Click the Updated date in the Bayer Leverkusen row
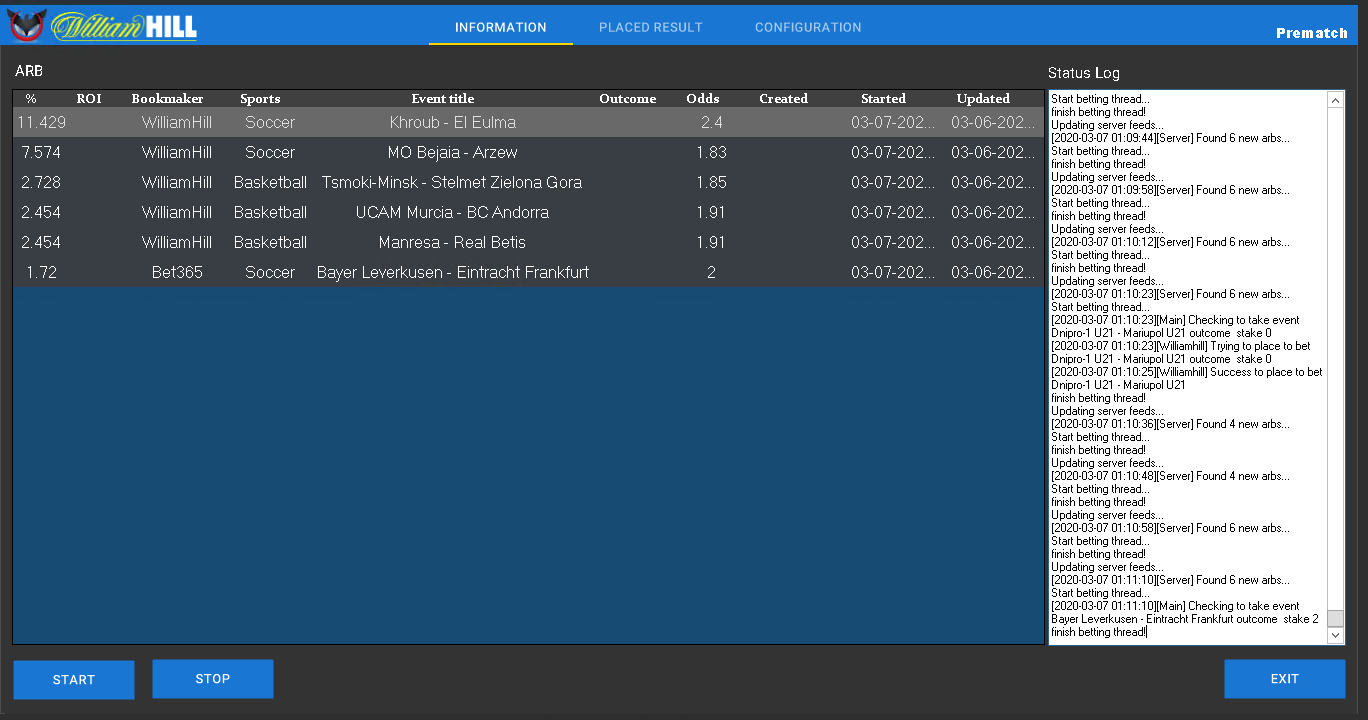The width and height of the screenshot is (1368, 720). [x=994, y=273]
